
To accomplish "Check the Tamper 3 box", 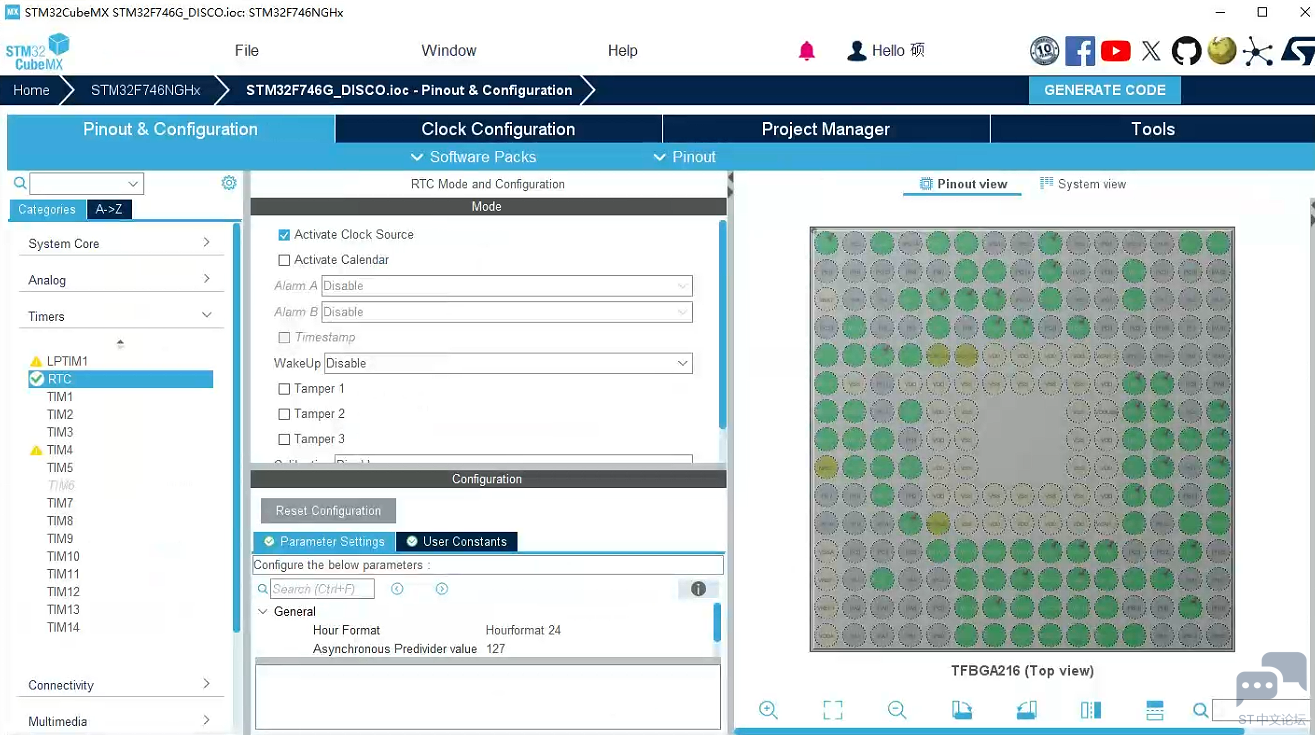I will (284, 439).
